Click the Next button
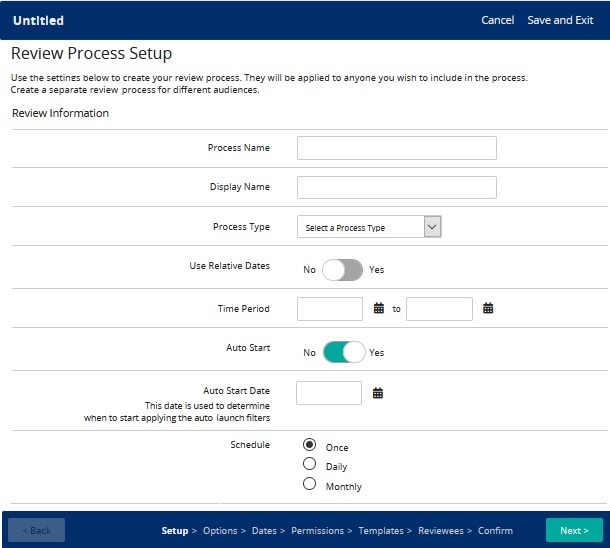Screen dimensions: 610x548 574,530
